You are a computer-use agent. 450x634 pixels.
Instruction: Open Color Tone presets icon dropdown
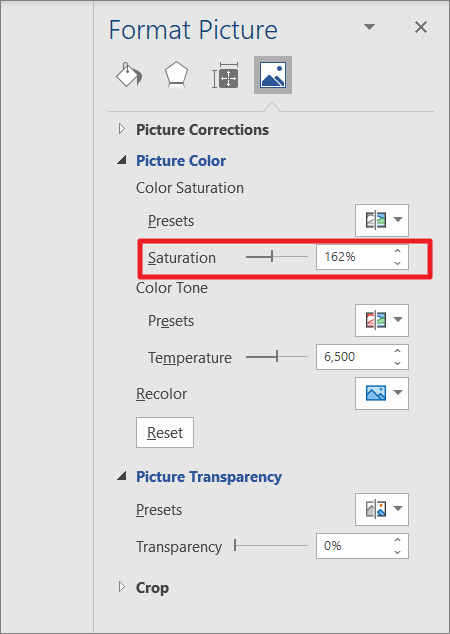[x=382, y=320]
